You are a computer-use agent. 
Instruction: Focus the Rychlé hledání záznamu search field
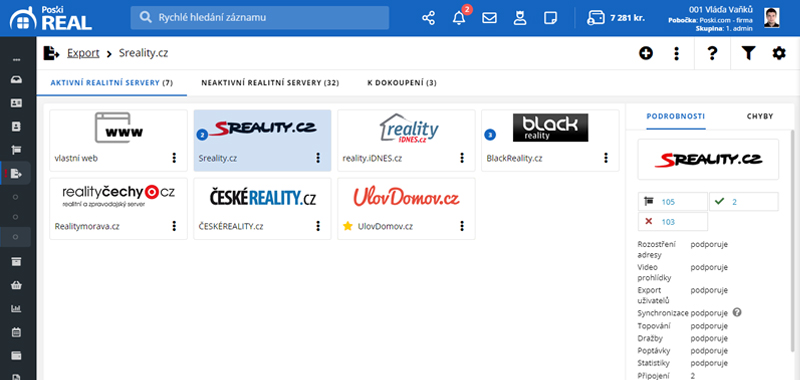[260, 18]
